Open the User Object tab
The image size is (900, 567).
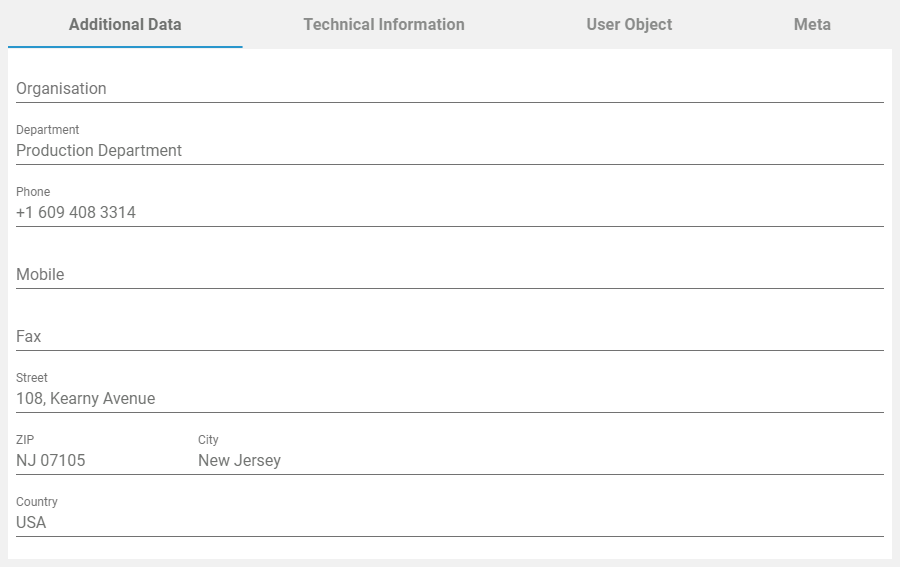point(629,24)
